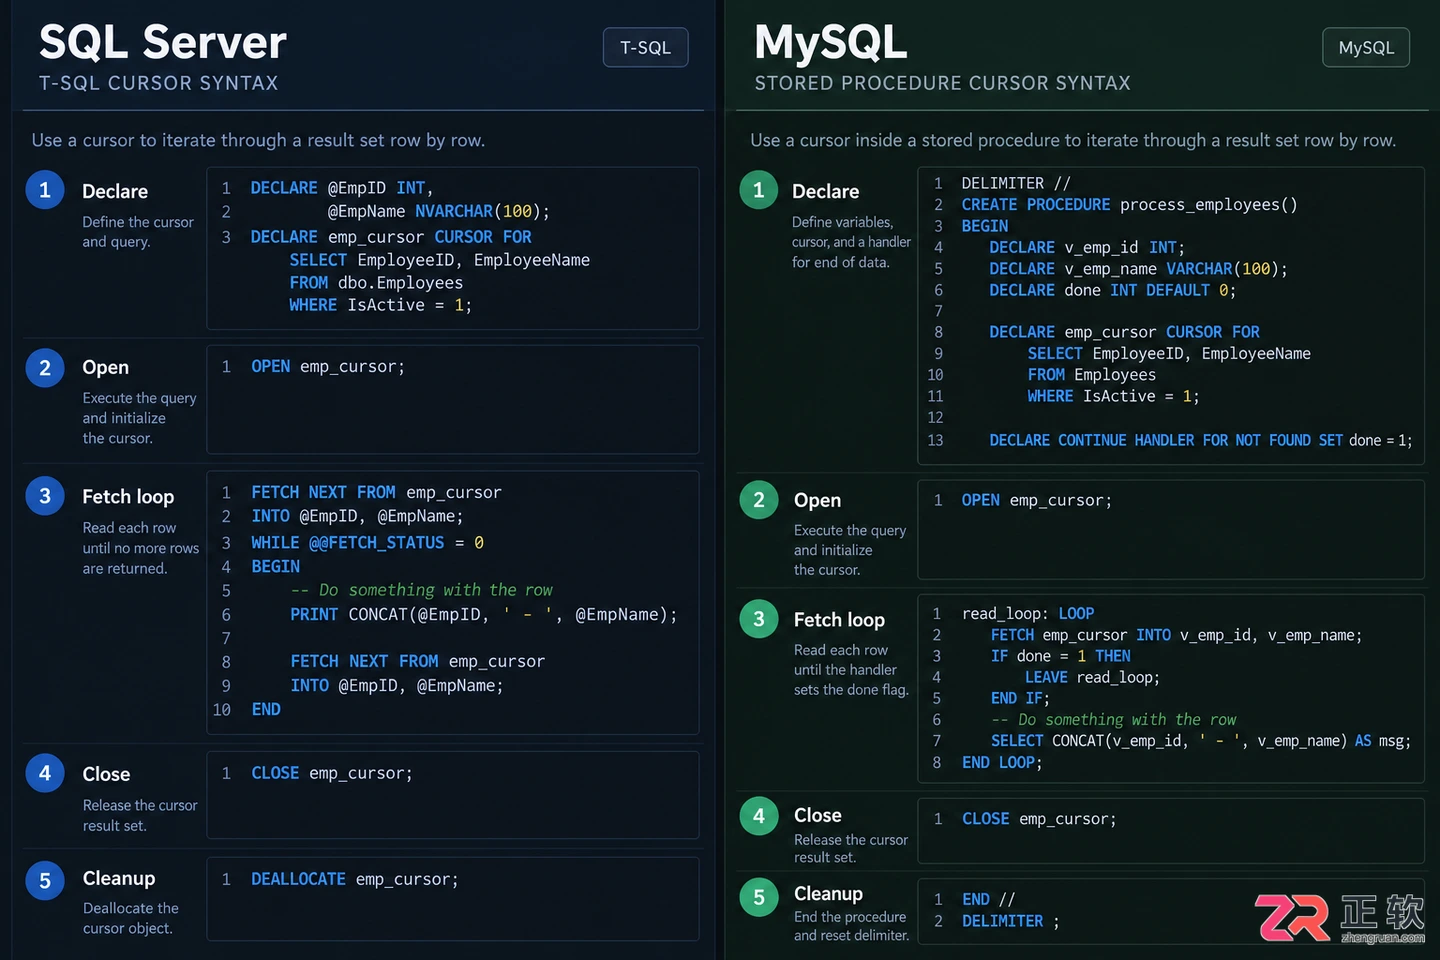Click 'until the handler sets the done flag' text
The width and height of the screenshot is (1440, 960).
coord(851,680)
